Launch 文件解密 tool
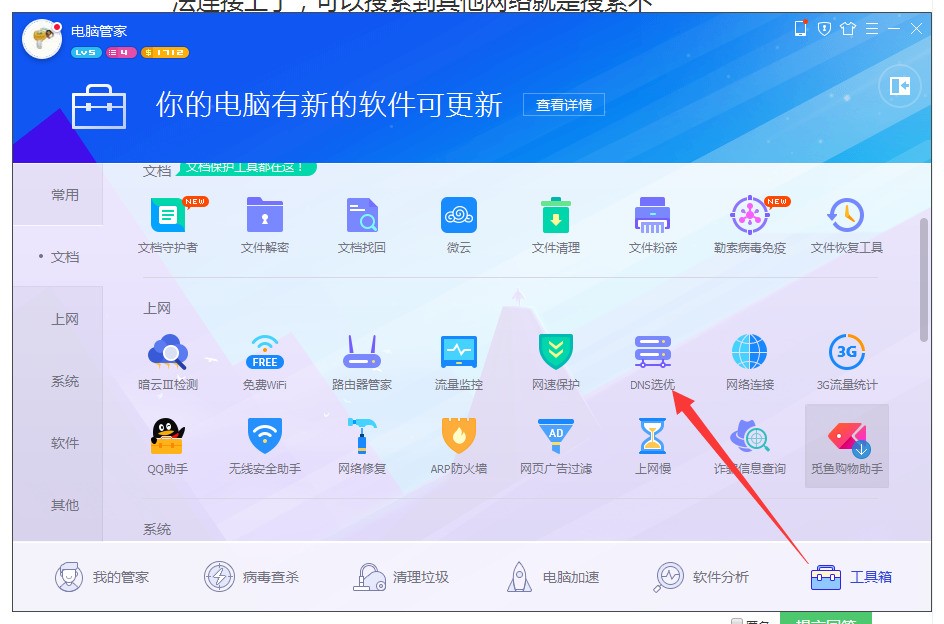 tap(265, 226)
